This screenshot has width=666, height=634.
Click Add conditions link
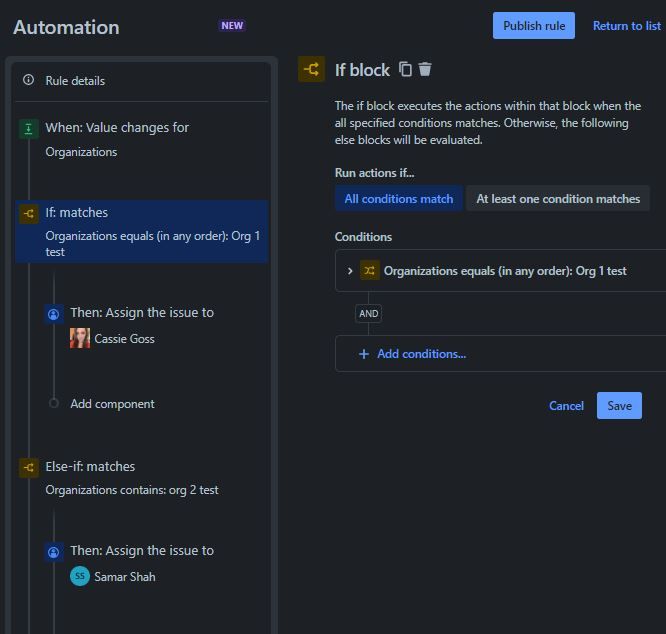pos(421,354)
